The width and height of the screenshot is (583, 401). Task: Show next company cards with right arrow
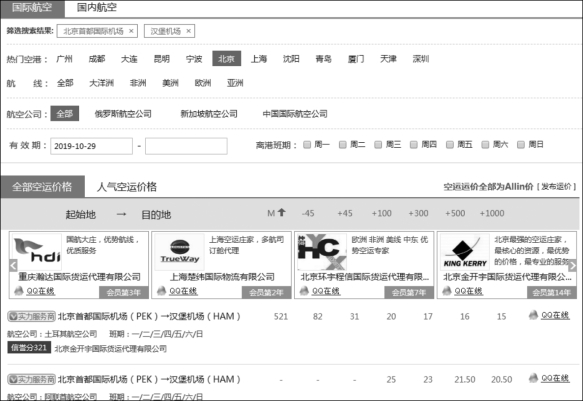(x=573, y=265)
